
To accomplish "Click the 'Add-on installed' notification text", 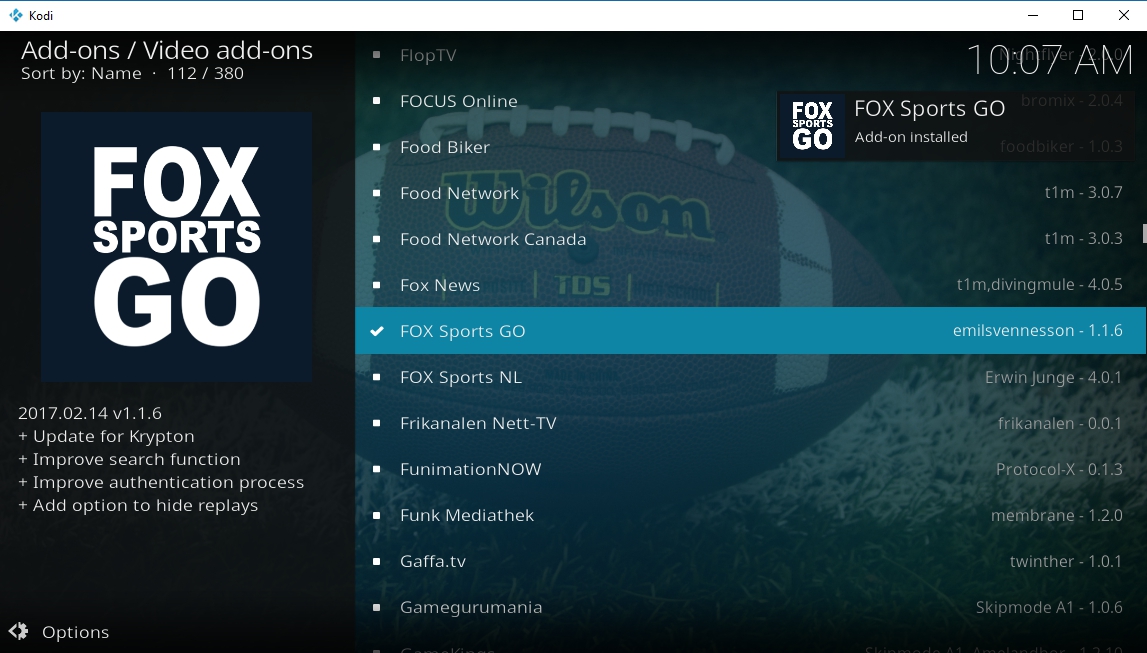I will tap(911, 137).
